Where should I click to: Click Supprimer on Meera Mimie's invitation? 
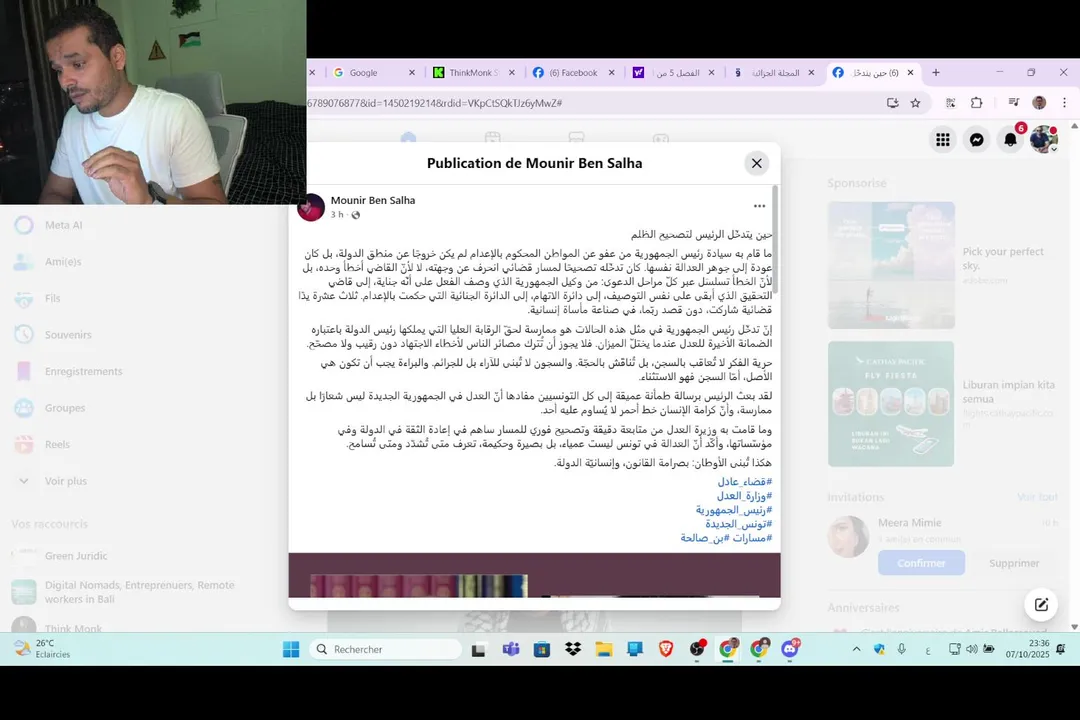tap(1013, 563)
